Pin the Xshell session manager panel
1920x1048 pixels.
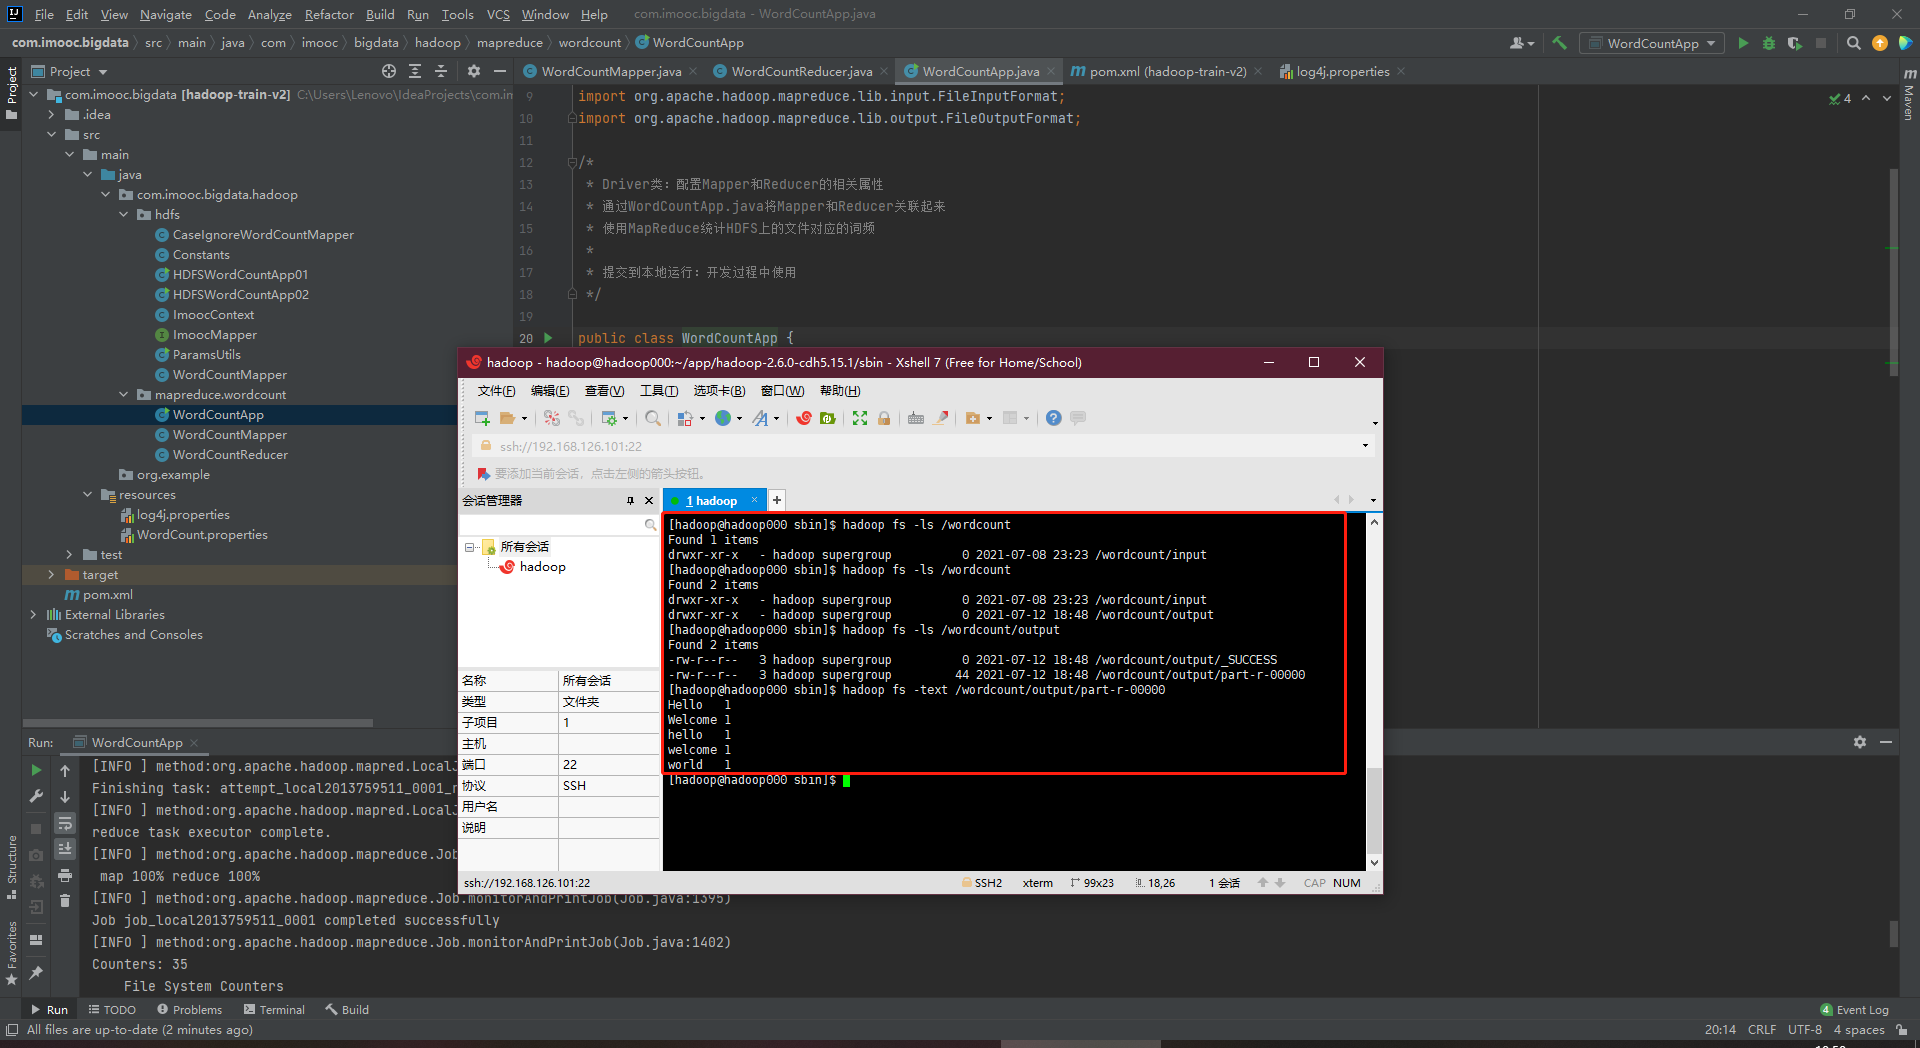coord(630,500)
